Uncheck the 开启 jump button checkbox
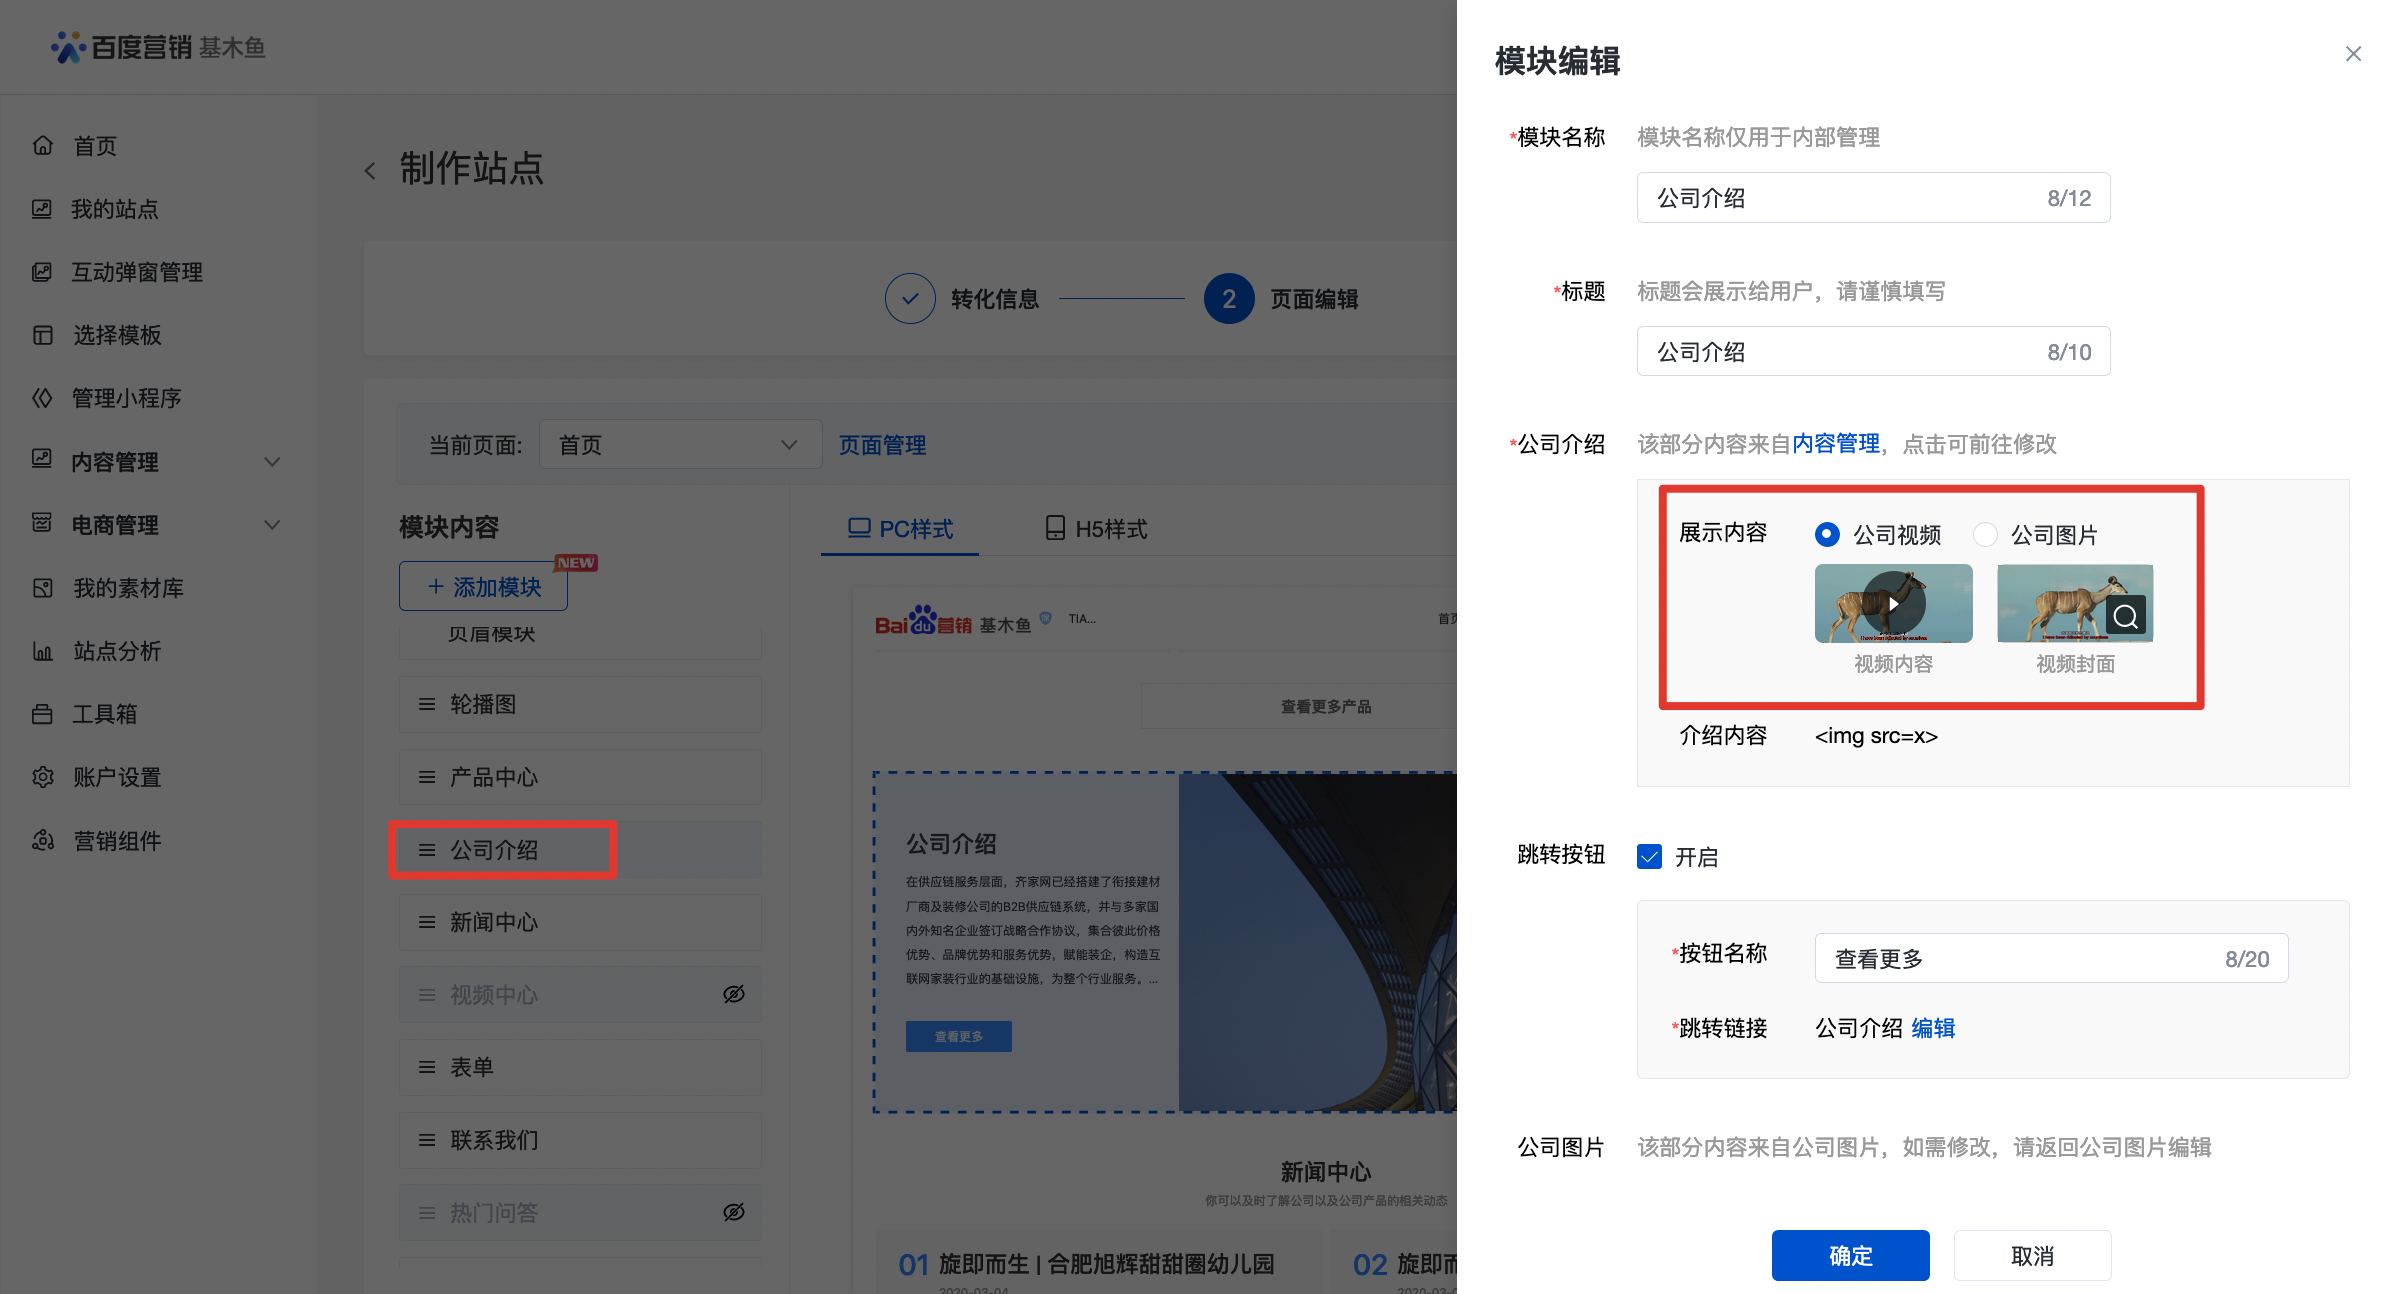2404x1294 pixels. coord(1649,857)
